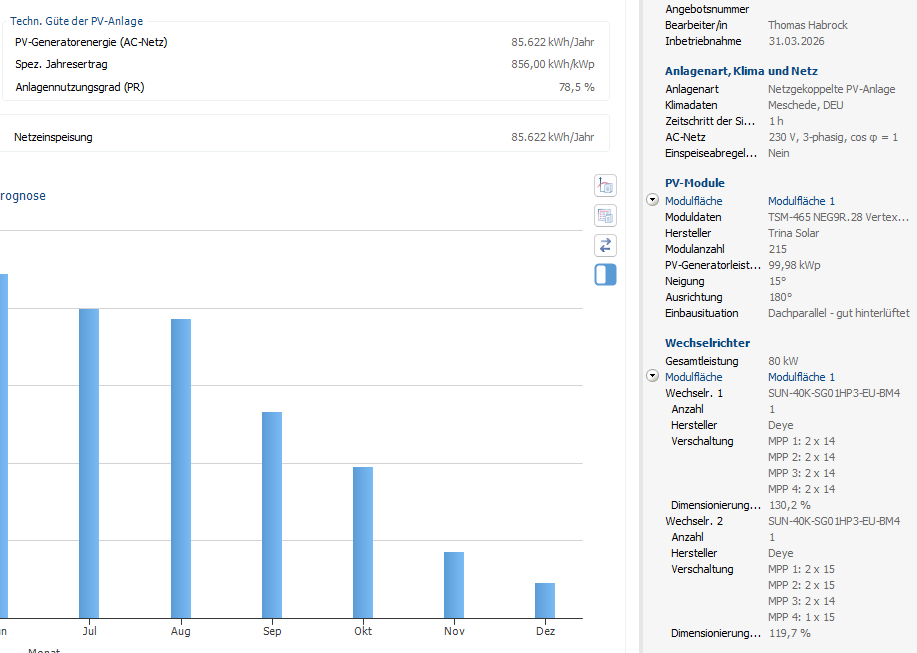Select 'Modulfläche 1' value under PV-Module
The width and height of the screenshot is (917, 653).
tap(801, 201)
